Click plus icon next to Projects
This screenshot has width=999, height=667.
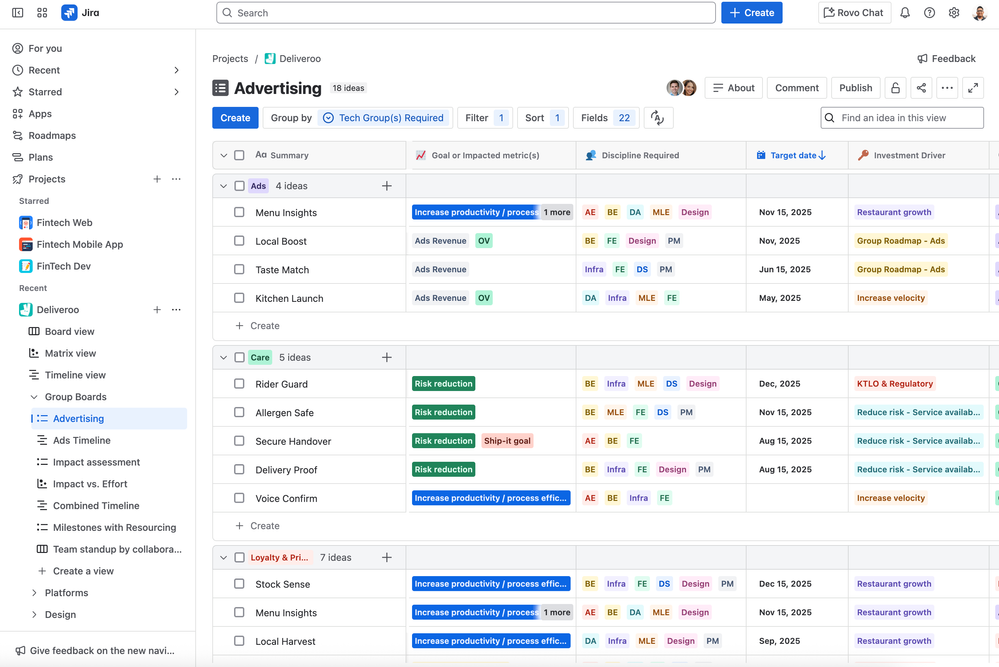[157, 179]
